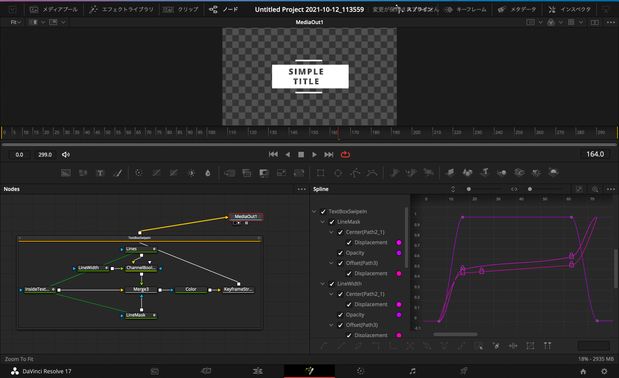Click the current time field showing 164.0
Screen dimensions: 619x378
595,154
